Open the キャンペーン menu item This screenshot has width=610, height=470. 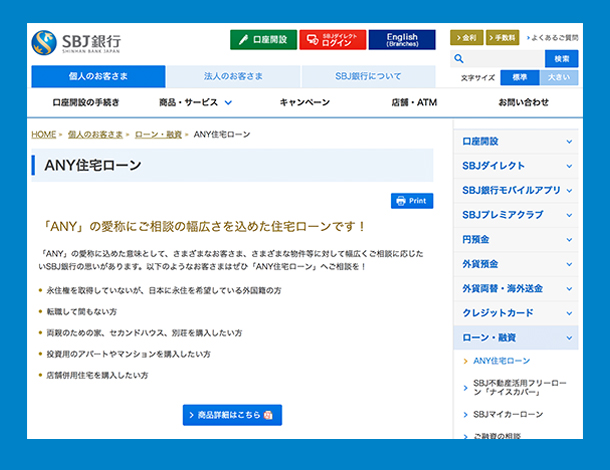pyautogui.click(x=305, y=102)
